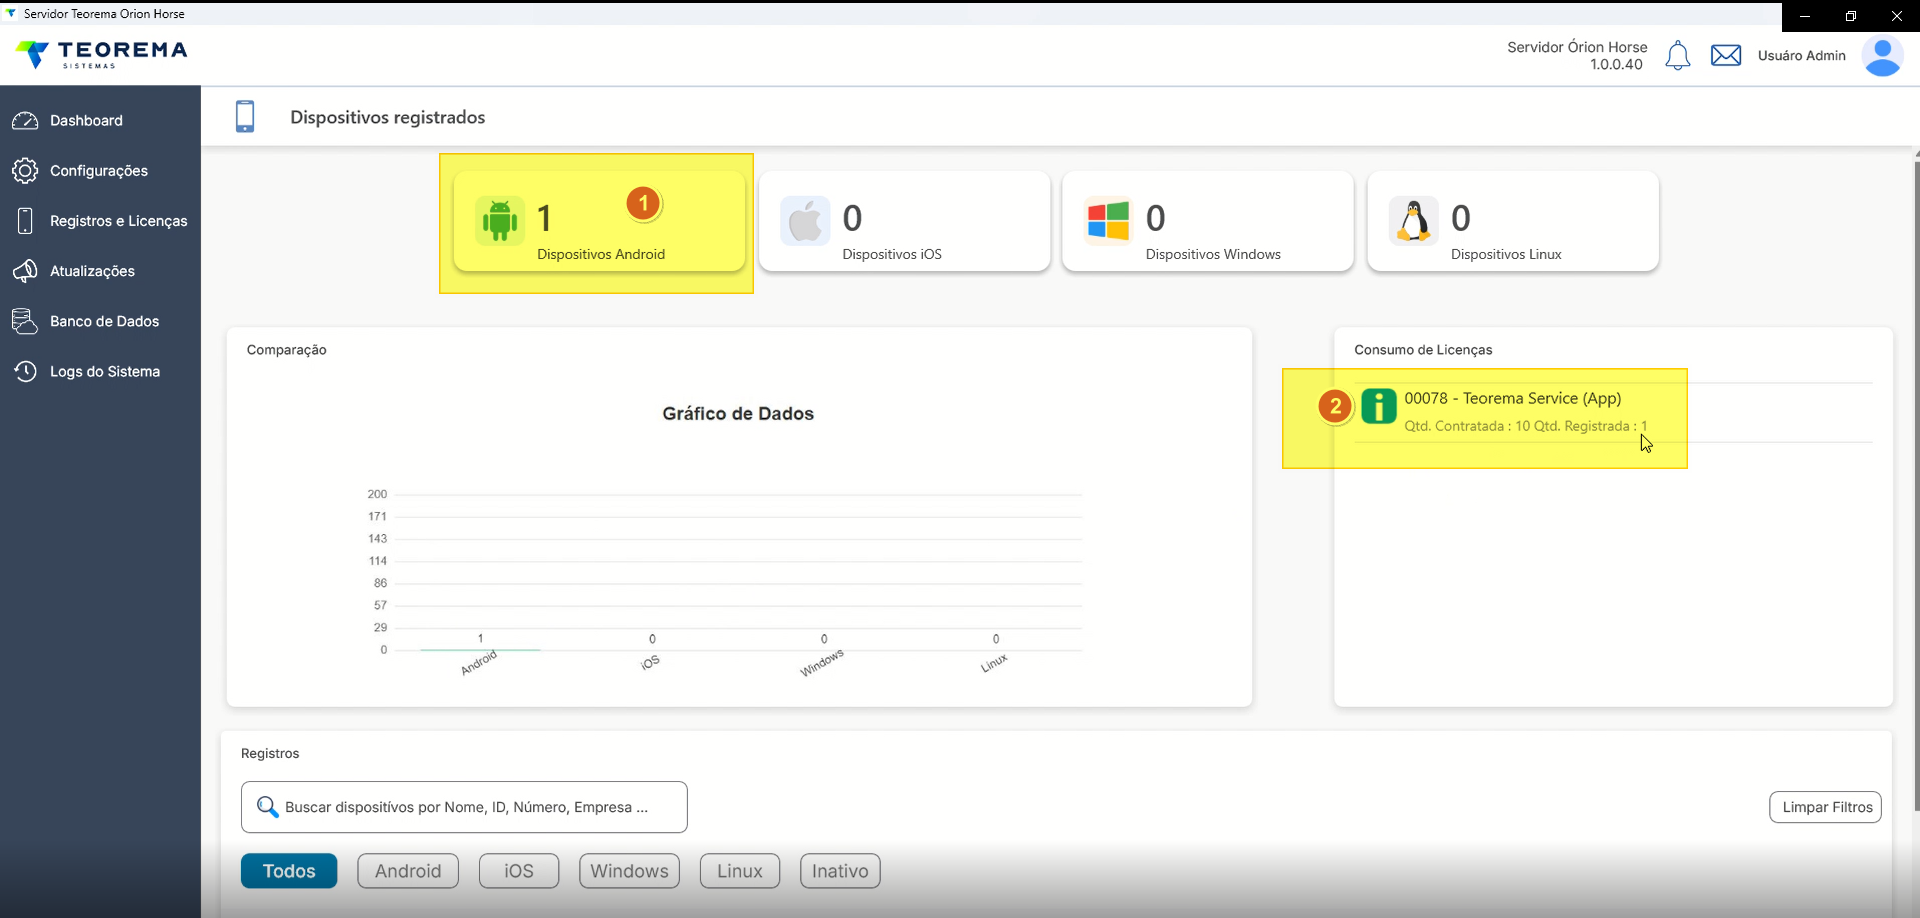Open the Dispositivos Windows card

coord(1208,221)
